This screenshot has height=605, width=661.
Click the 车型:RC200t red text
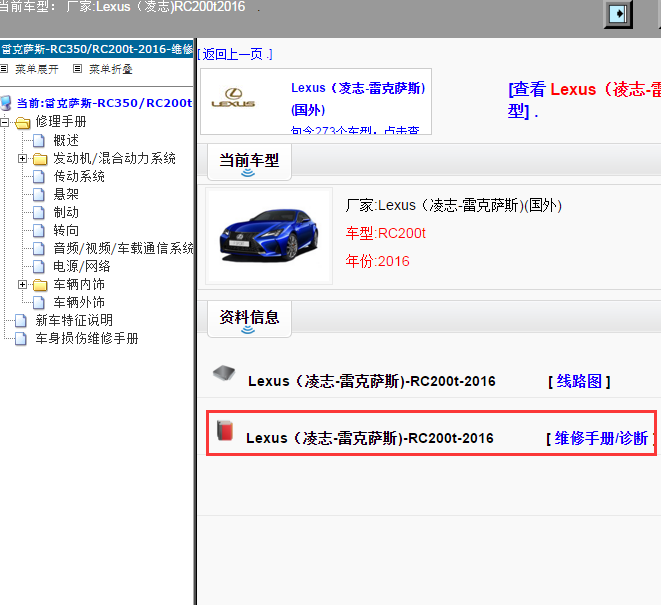click(x=386, y=233)
